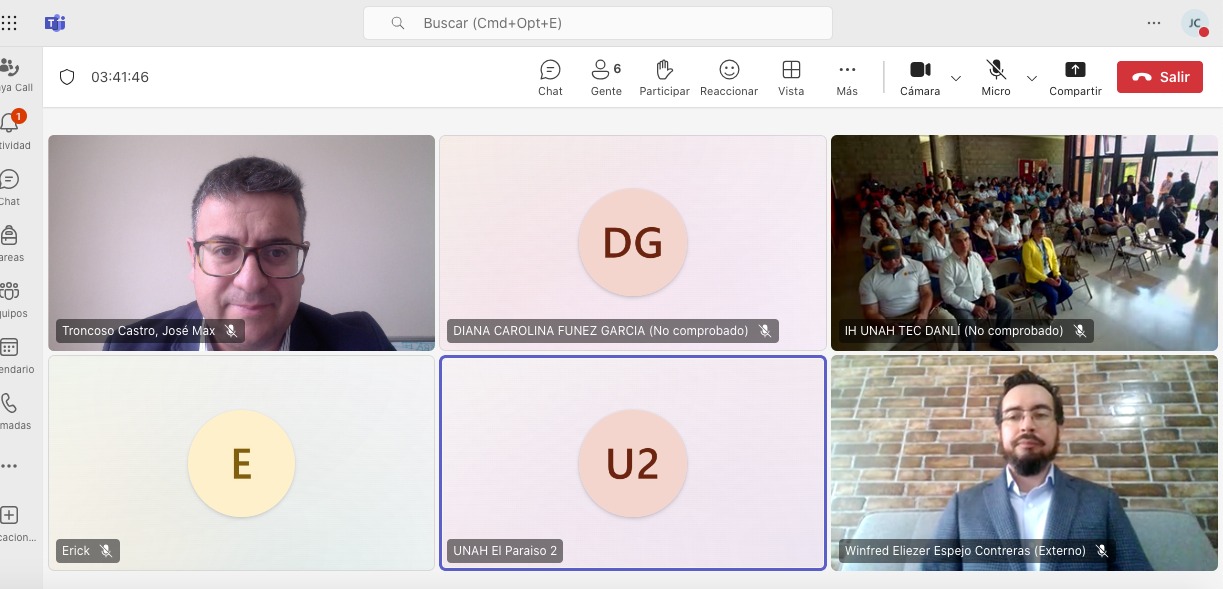Click the JC profile avatar
Screen dimensions: 1223x589
pos(1194,23)
